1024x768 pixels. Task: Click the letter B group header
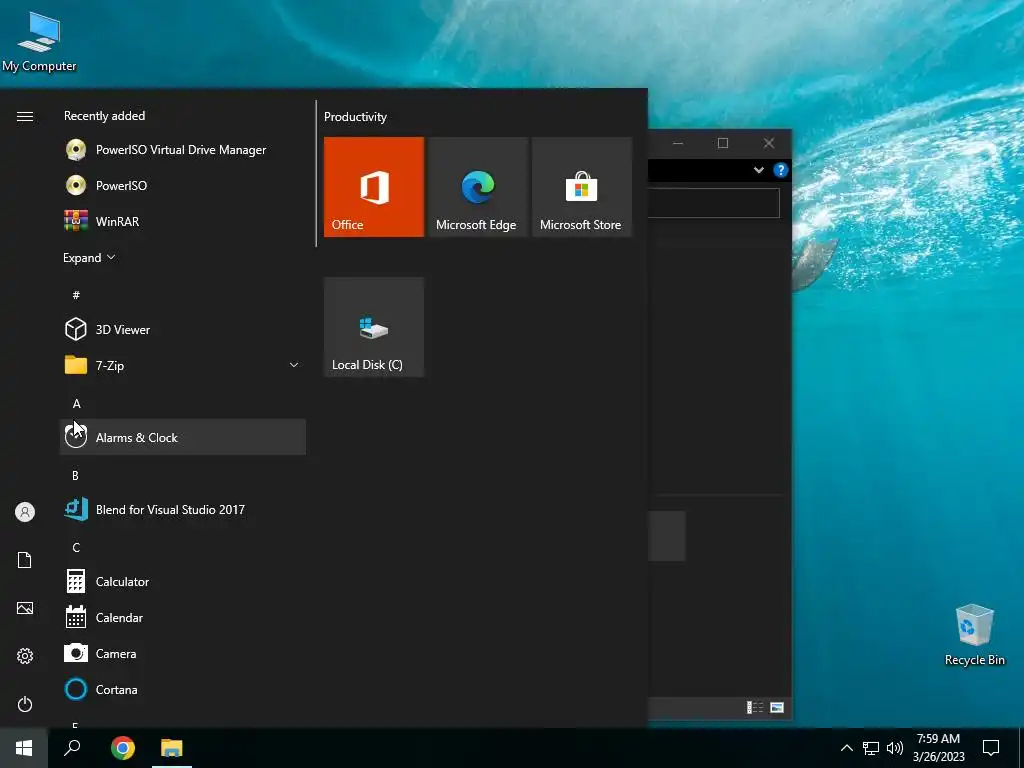(x=75, y=475)
